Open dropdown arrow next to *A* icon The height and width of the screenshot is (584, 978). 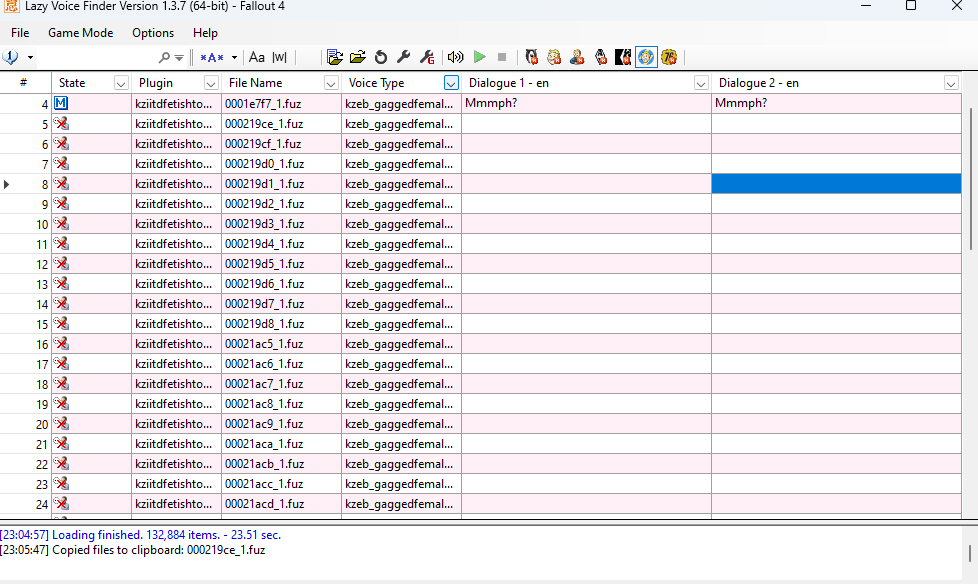[x=235, y=57]
